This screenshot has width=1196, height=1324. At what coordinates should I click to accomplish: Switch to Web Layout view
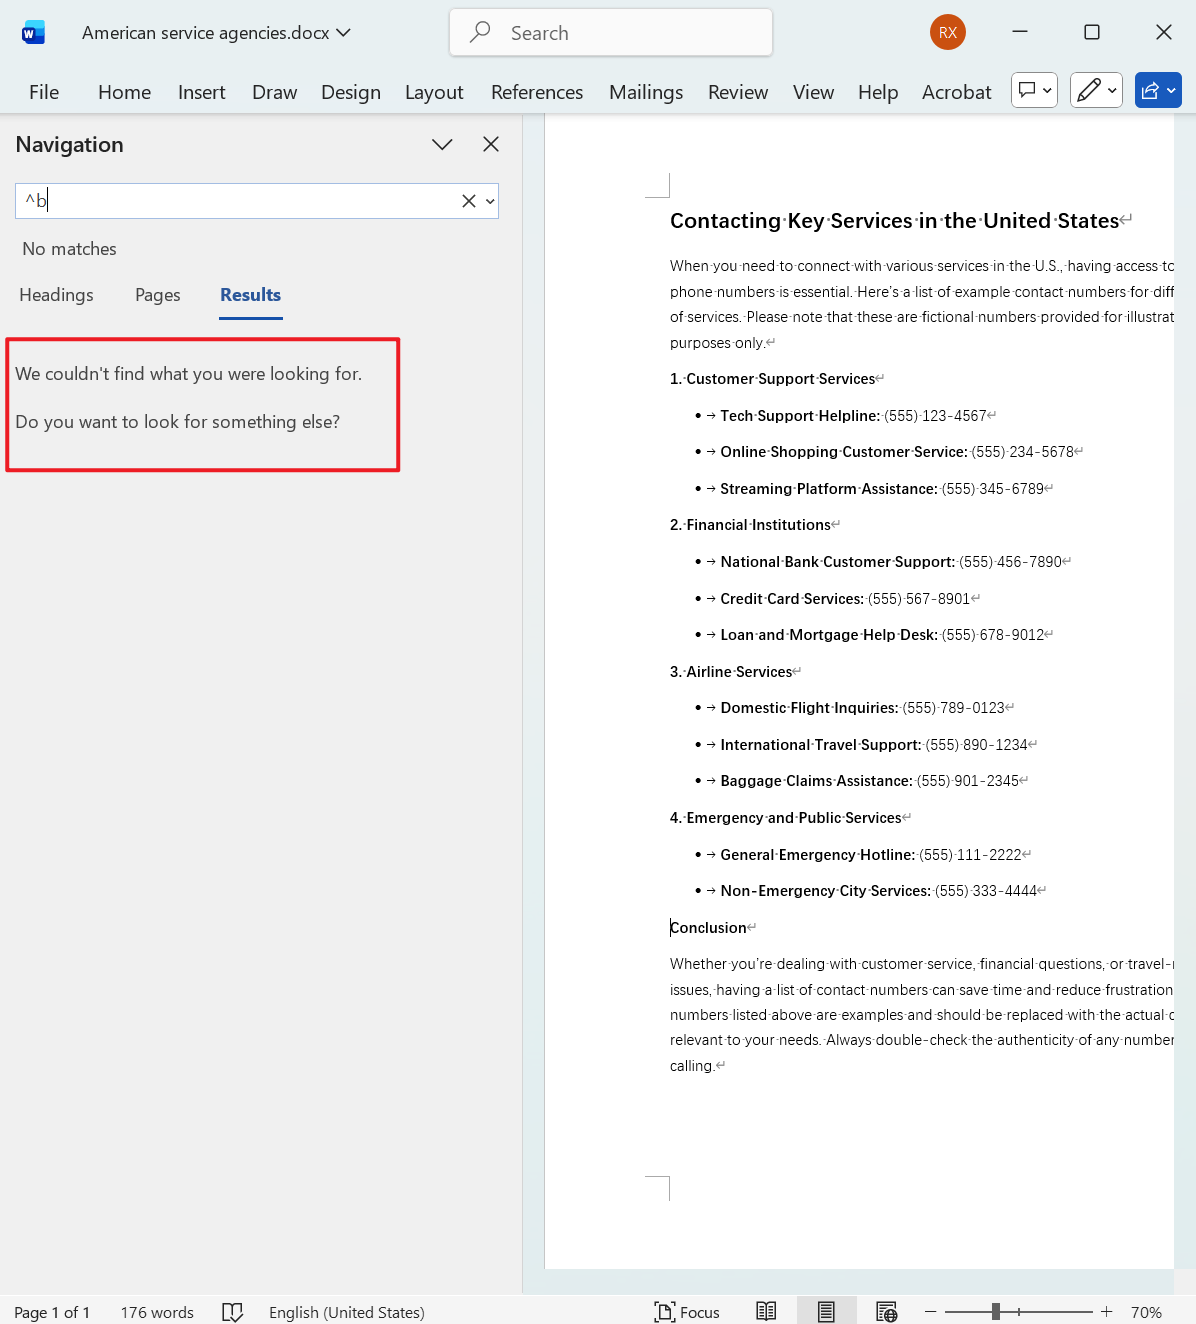pyautogui.click(x=886, y=1310)
